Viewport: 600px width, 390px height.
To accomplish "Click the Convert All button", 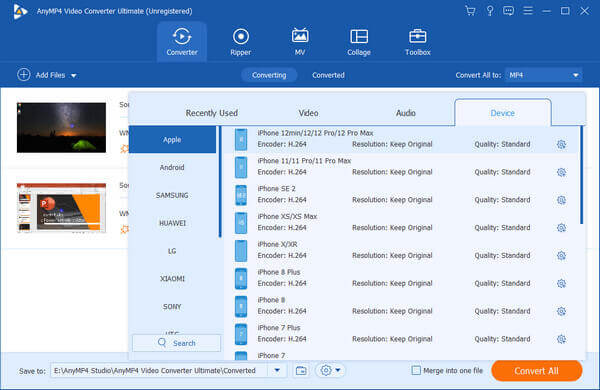I will point(536,370).
